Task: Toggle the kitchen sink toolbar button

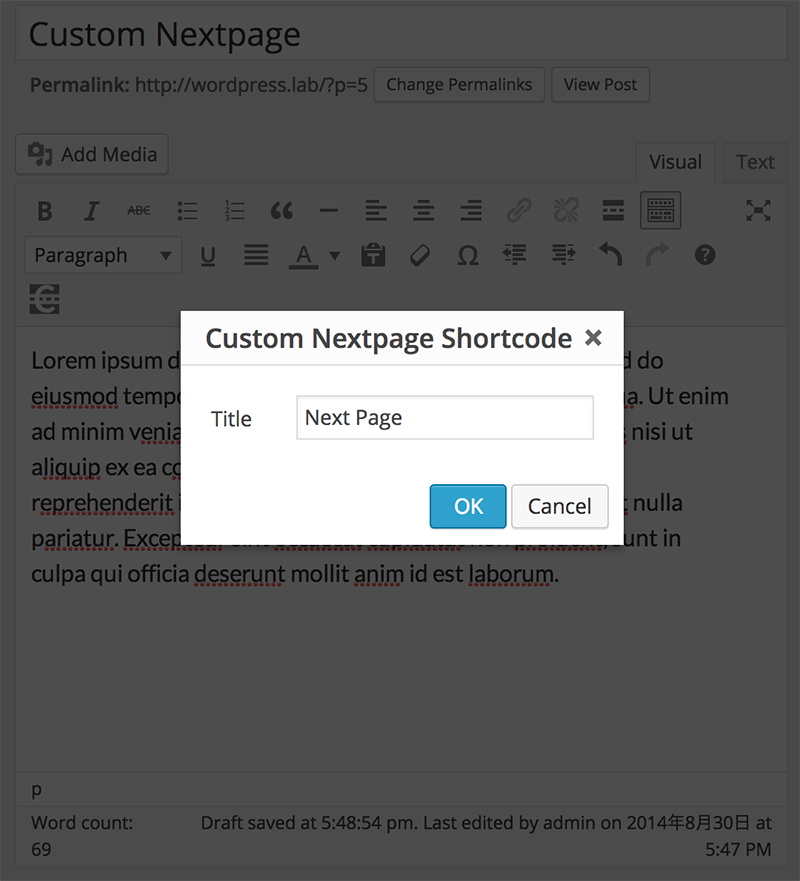Action: [660, 211]
